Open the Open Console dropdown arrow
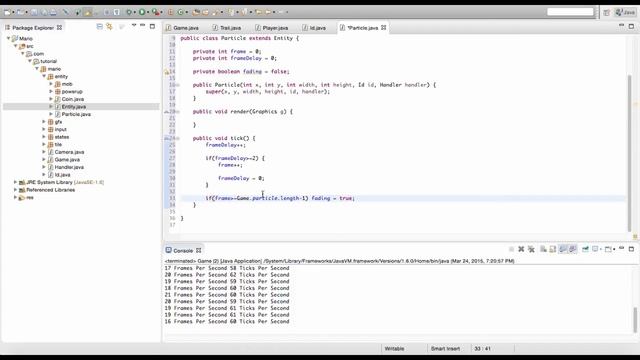The image size is (640, 360). point(614,249)
